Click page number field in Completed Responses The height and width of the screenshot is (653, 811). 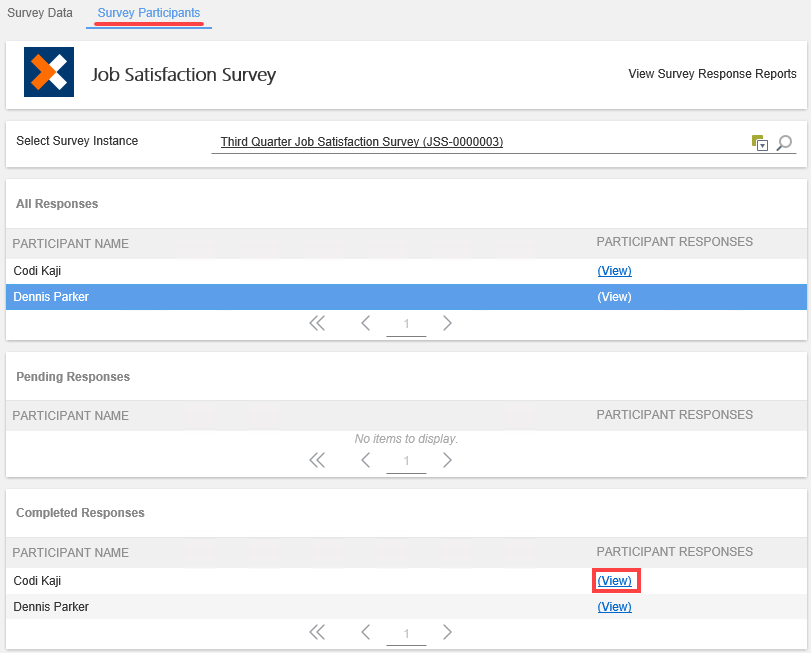(x=407, y=634)
